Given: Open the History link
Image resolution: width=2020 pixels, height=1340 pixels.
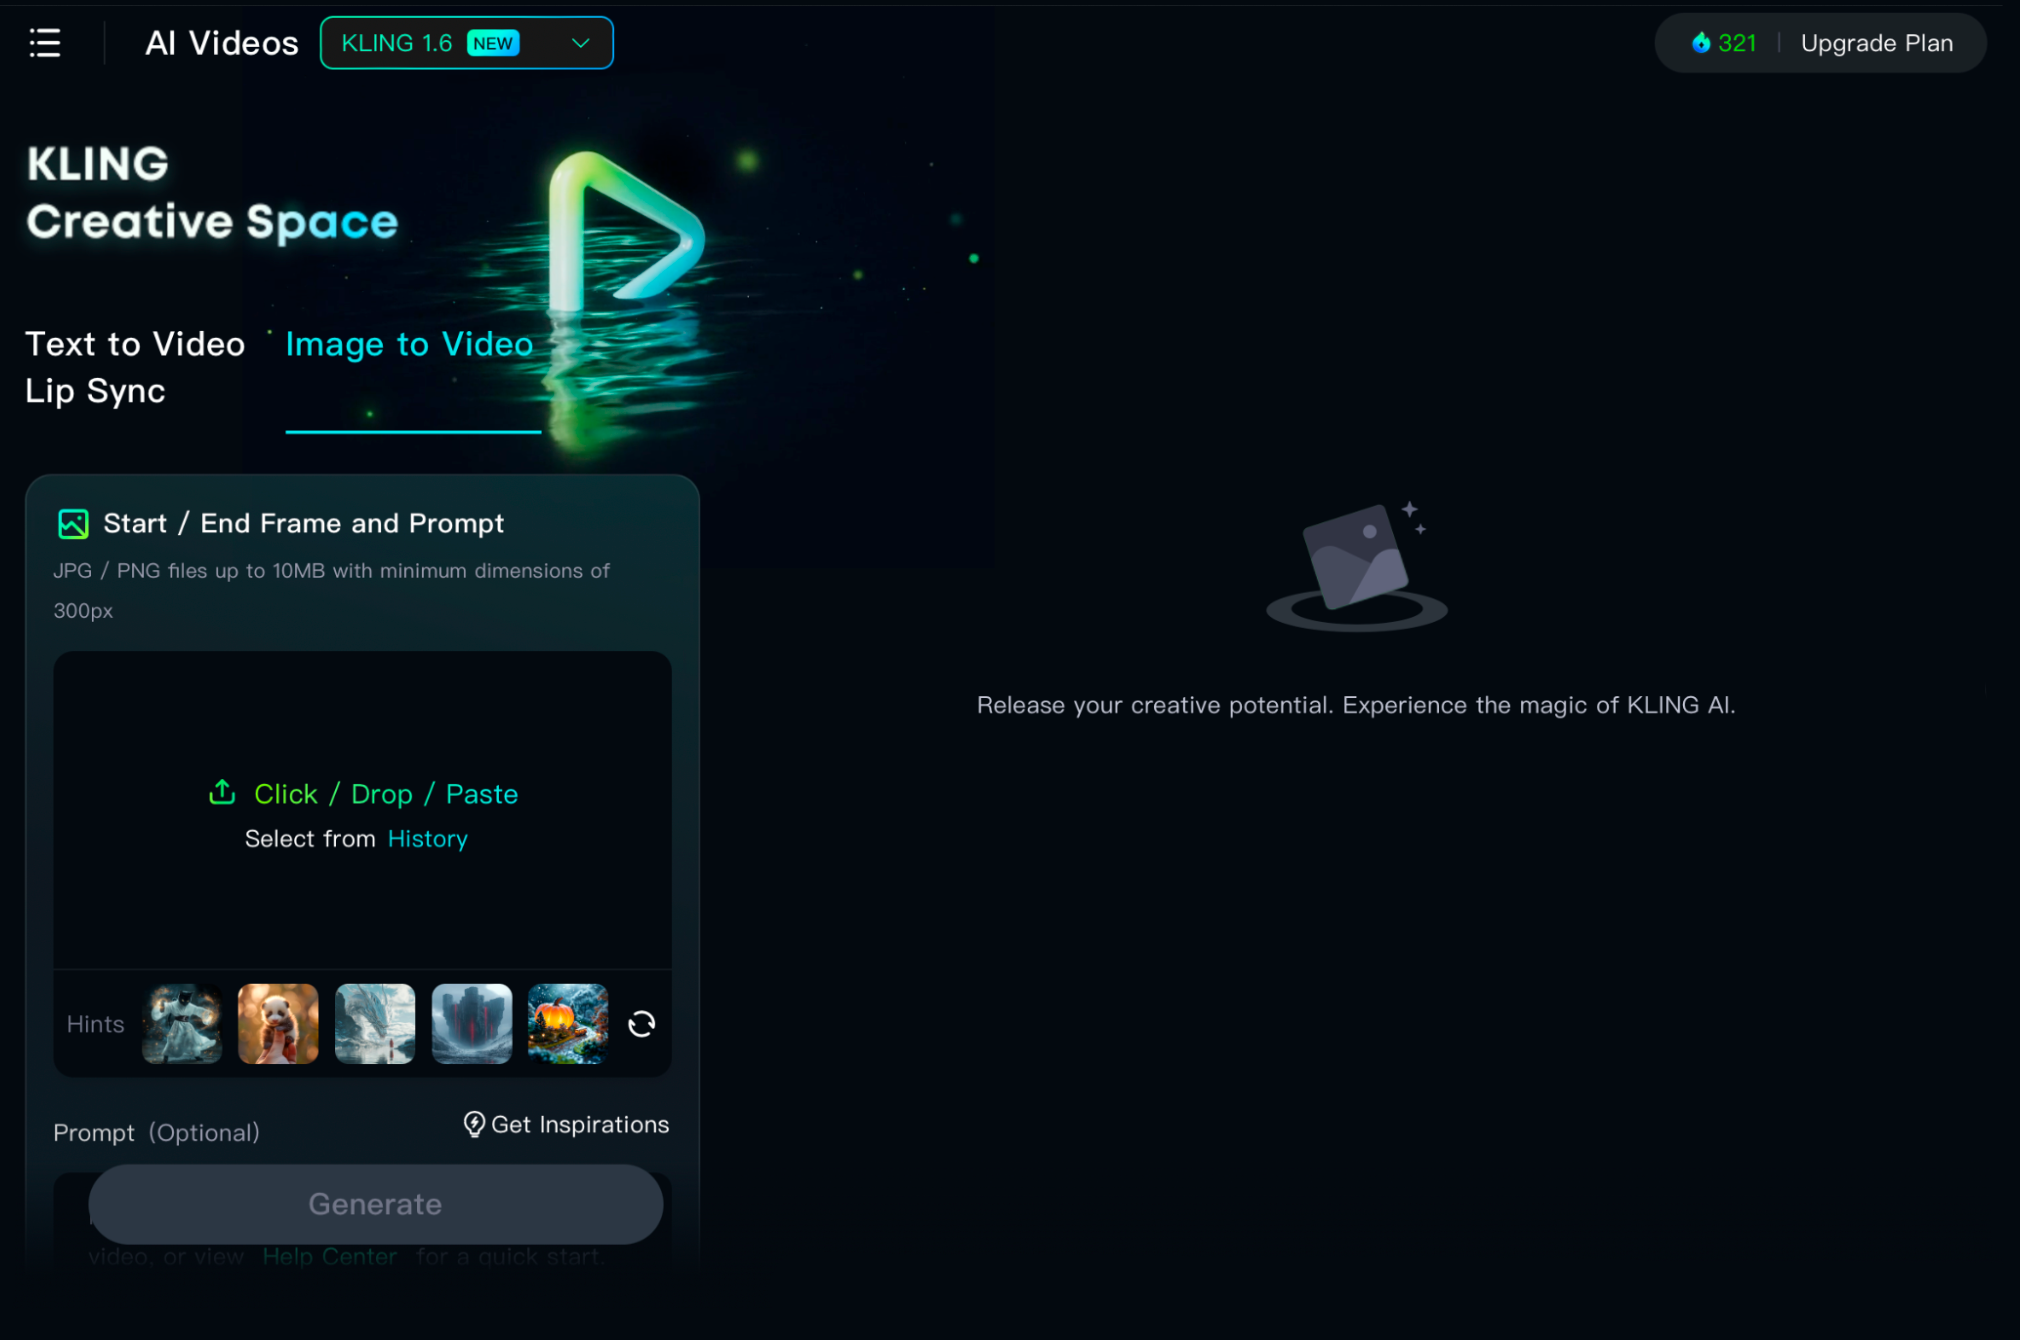Looking at the screenshot, I should coord(427,839).
